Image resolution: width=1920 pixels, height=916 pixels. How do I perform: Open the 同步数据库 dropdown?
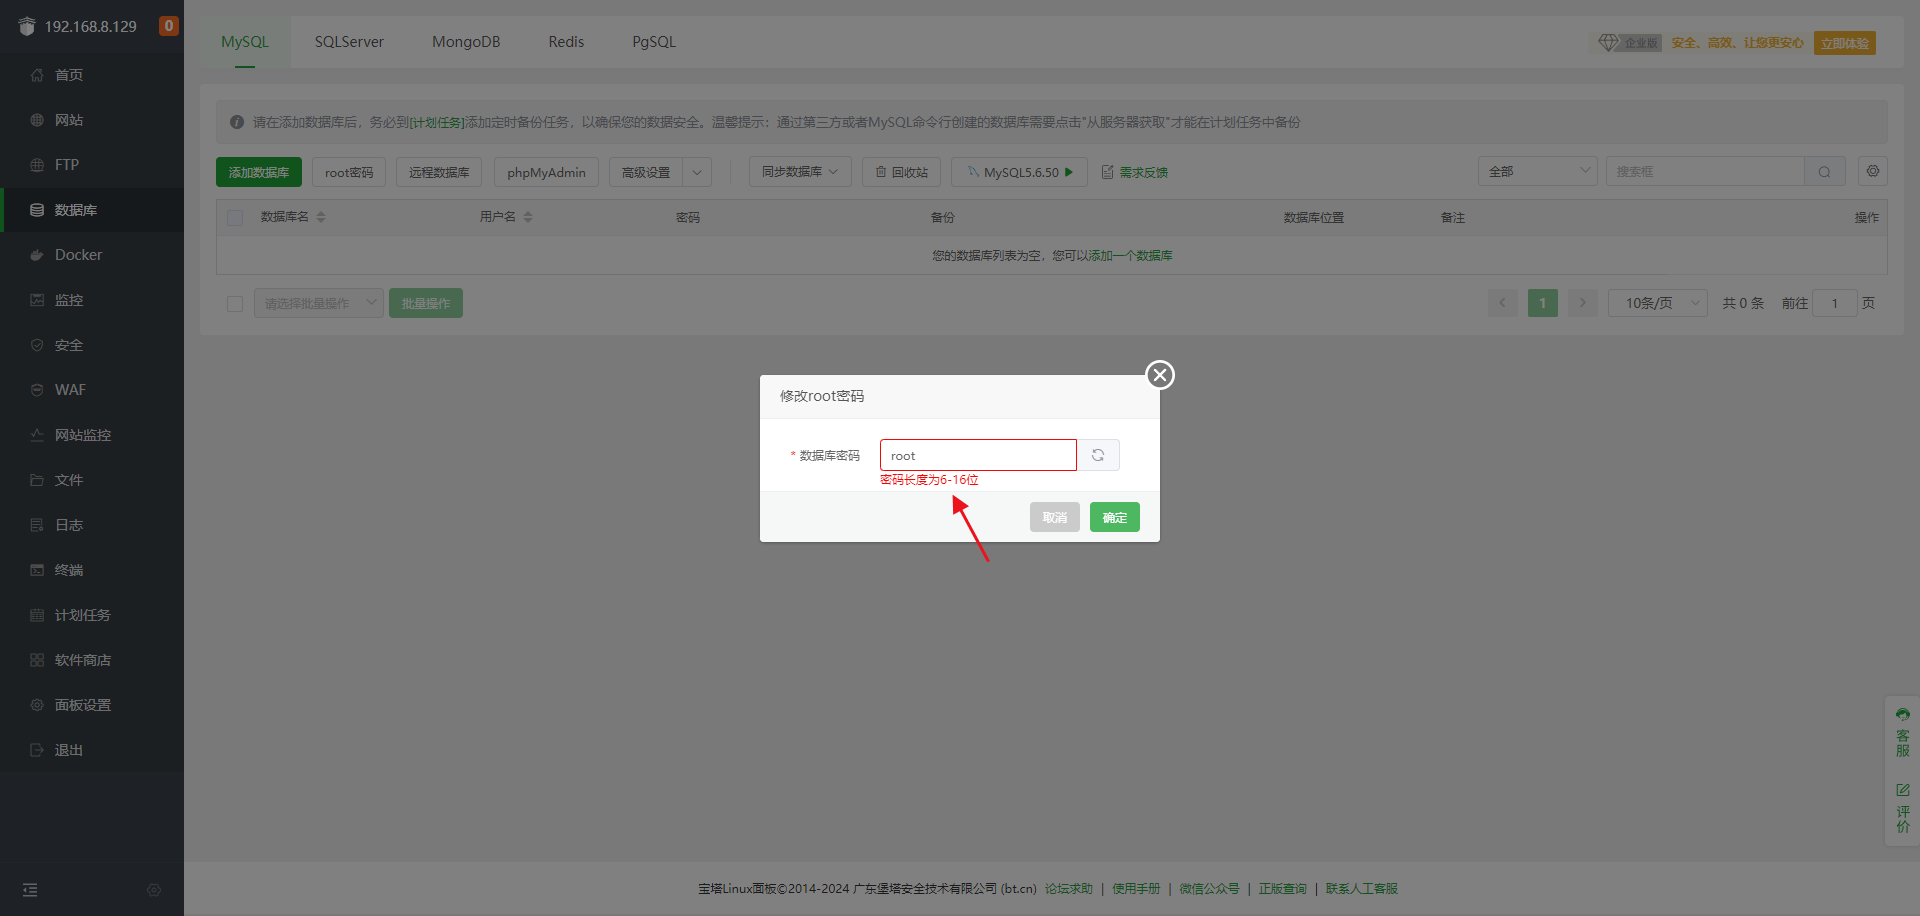tap(800, 172)
